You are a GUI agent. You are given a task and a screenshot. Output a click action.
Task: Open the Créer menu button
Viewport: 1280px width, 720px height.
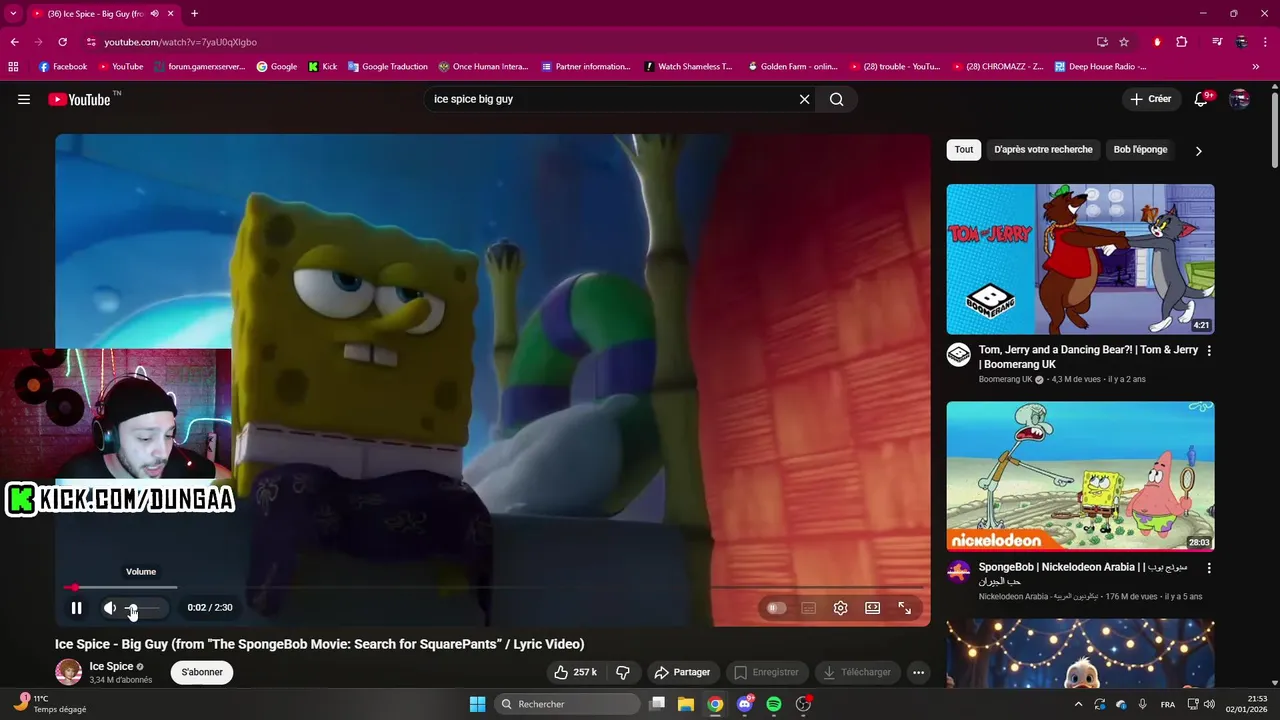[x=1150, y=99]
